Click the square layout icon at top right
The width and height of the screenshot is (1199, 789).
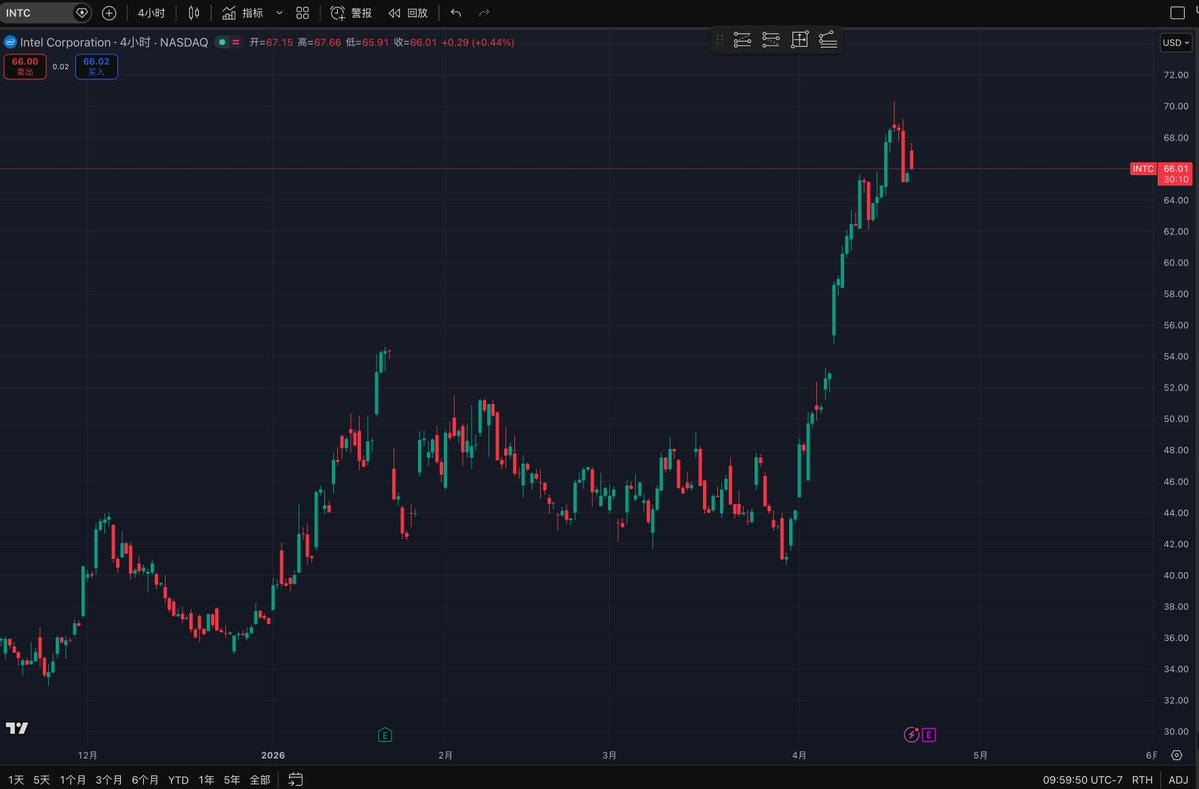[1178, 13]
